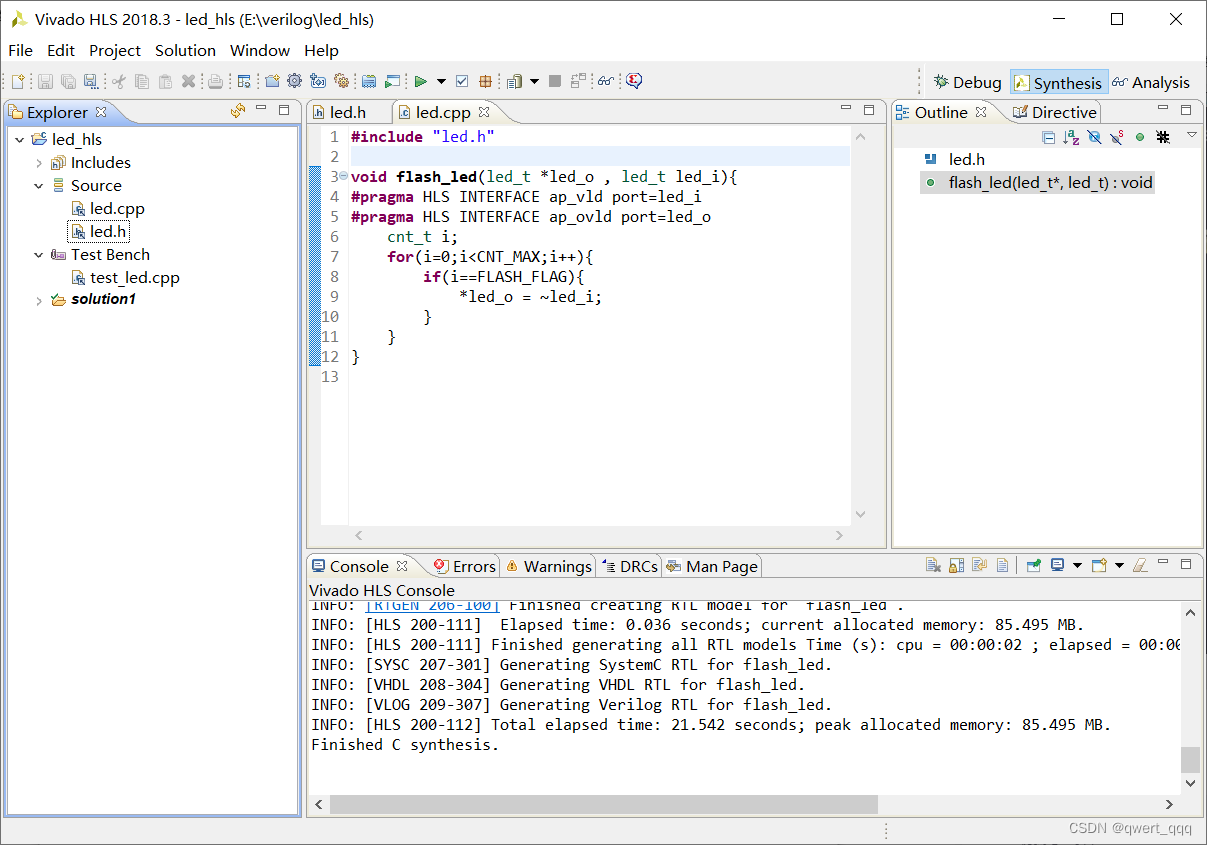Toggle Hide Fields filter in Outline
Screen dimensions: 1207x845
pos(1095,137)
